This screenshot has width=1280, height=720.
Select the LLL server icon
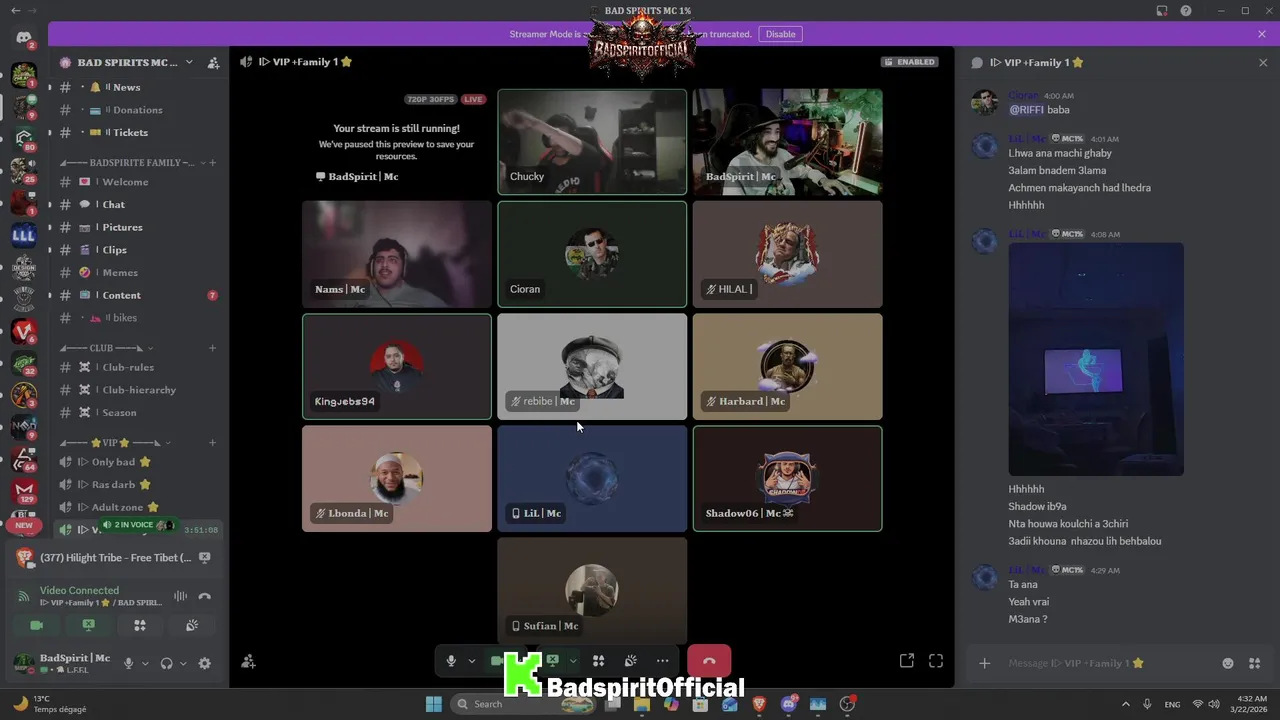[24, 236]
